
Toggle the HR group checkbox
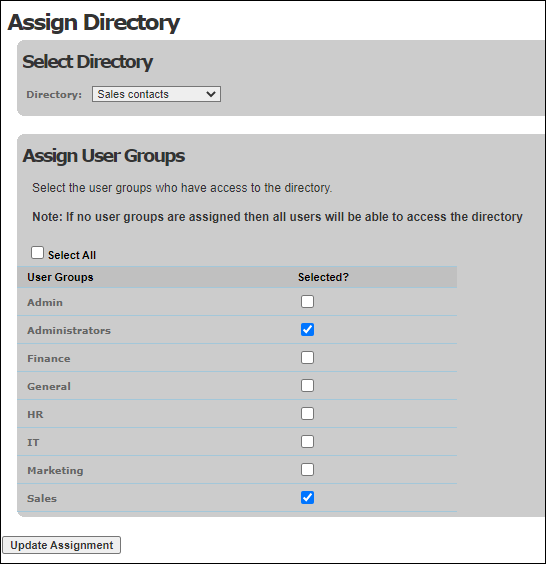(307, 414)
